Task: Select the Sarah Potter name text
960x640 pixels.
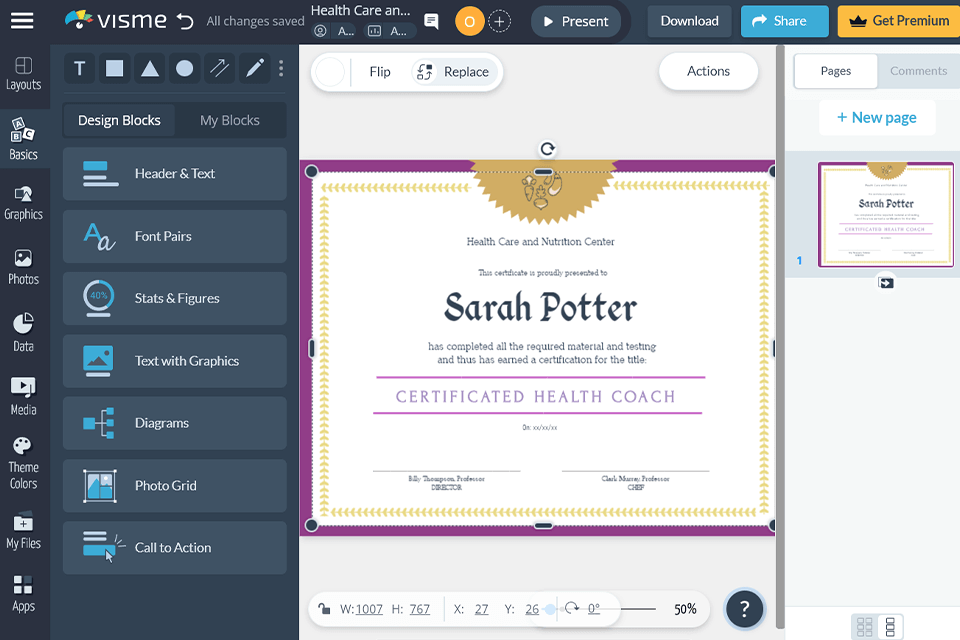Action: click(x=541, y=307)
